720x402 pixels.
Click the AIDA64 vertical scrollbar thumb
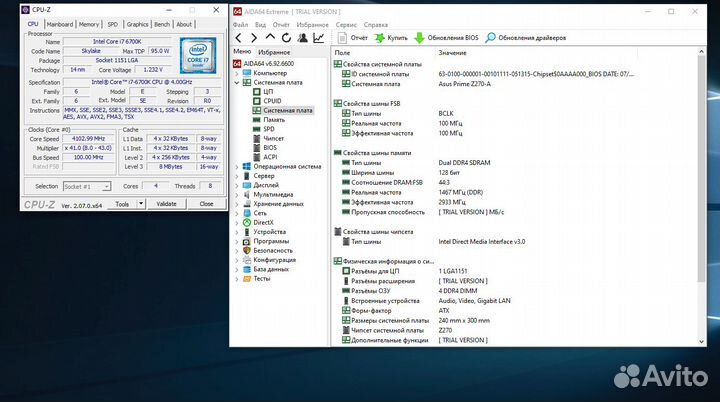pos(701,169)
